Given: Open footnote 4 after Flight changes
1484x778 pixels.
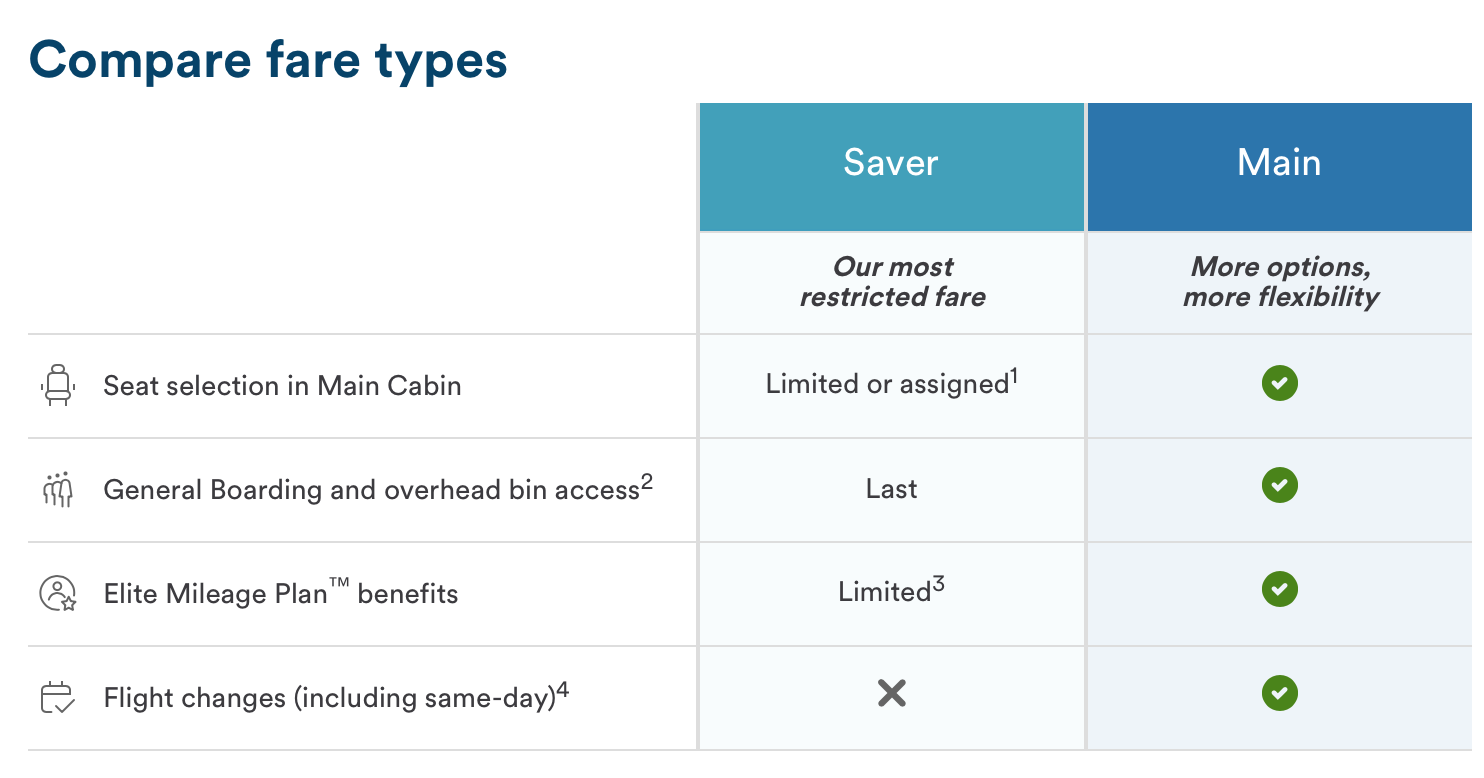Looking at the screenshot, I should click(x=563, y=688).
